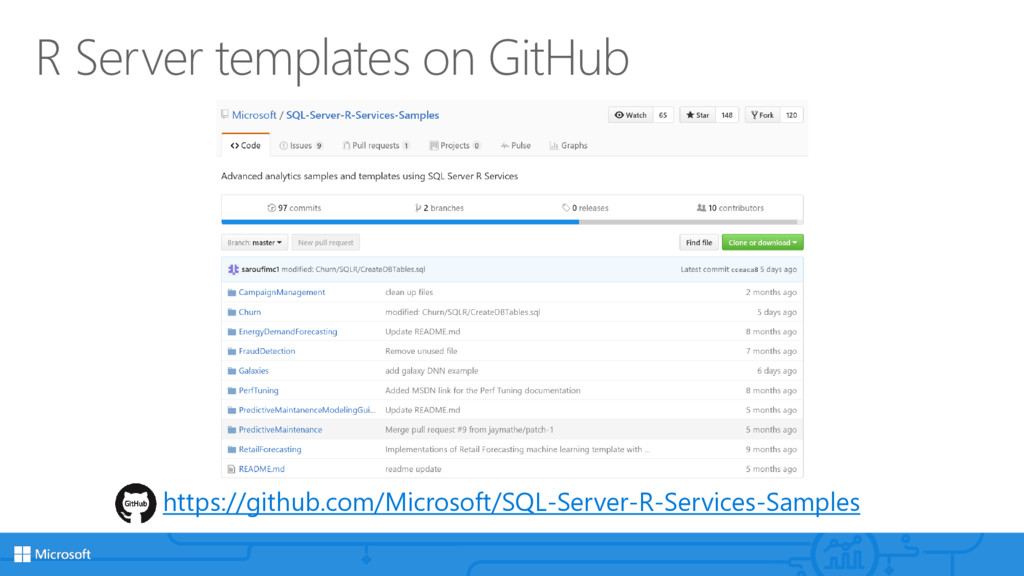Toggle Watch on this repository

pyautogui.click(x=630, y=115)
